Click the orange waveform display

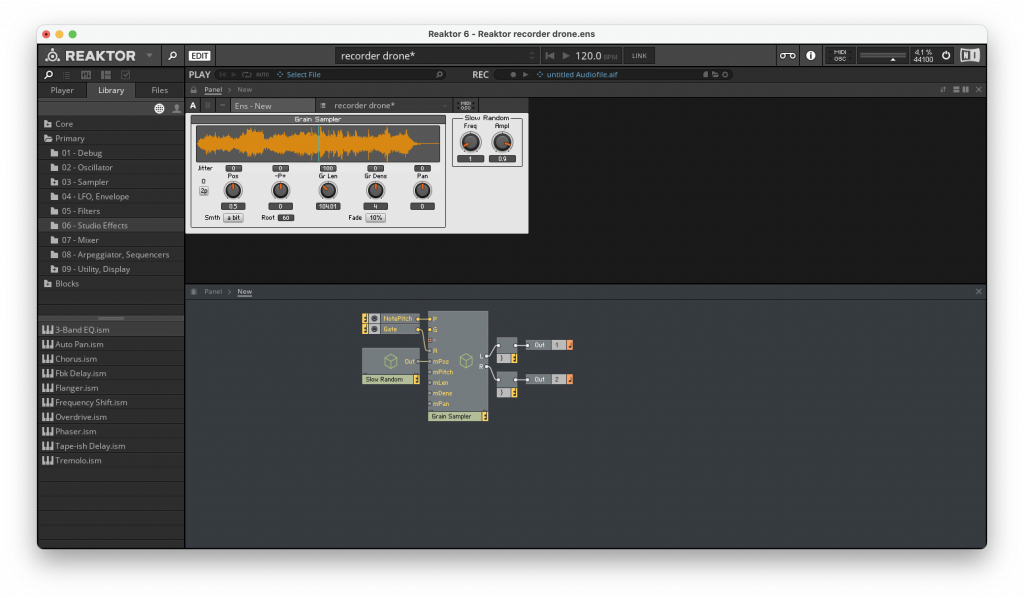318,143
